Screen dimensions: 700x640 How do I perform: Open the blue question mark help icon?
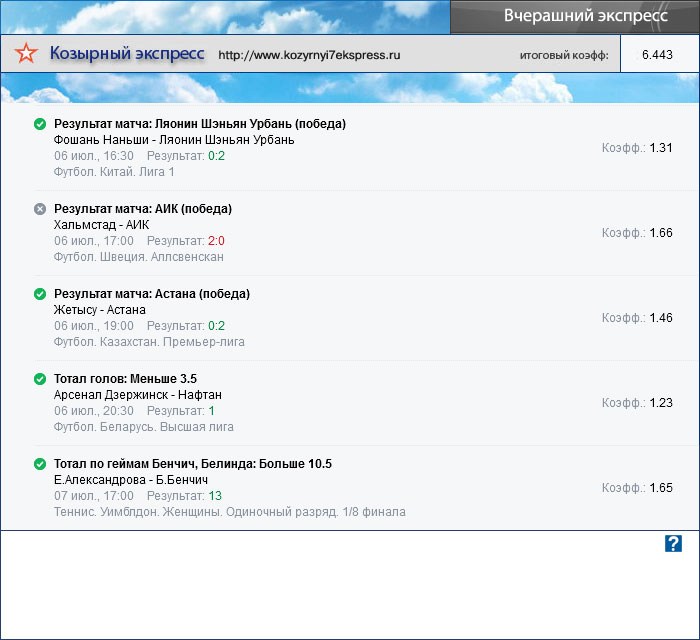click(x=673, y=544)
